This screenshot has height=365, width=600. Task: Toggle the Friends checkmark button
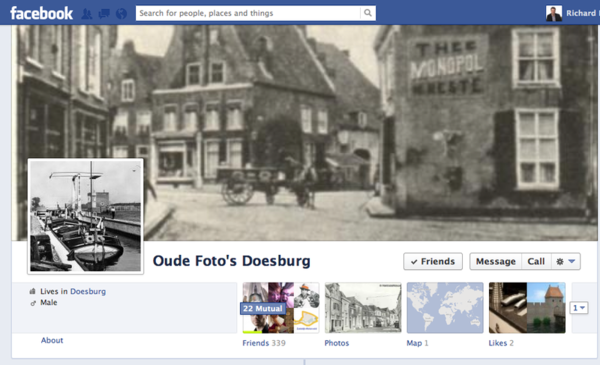(433, 261)
